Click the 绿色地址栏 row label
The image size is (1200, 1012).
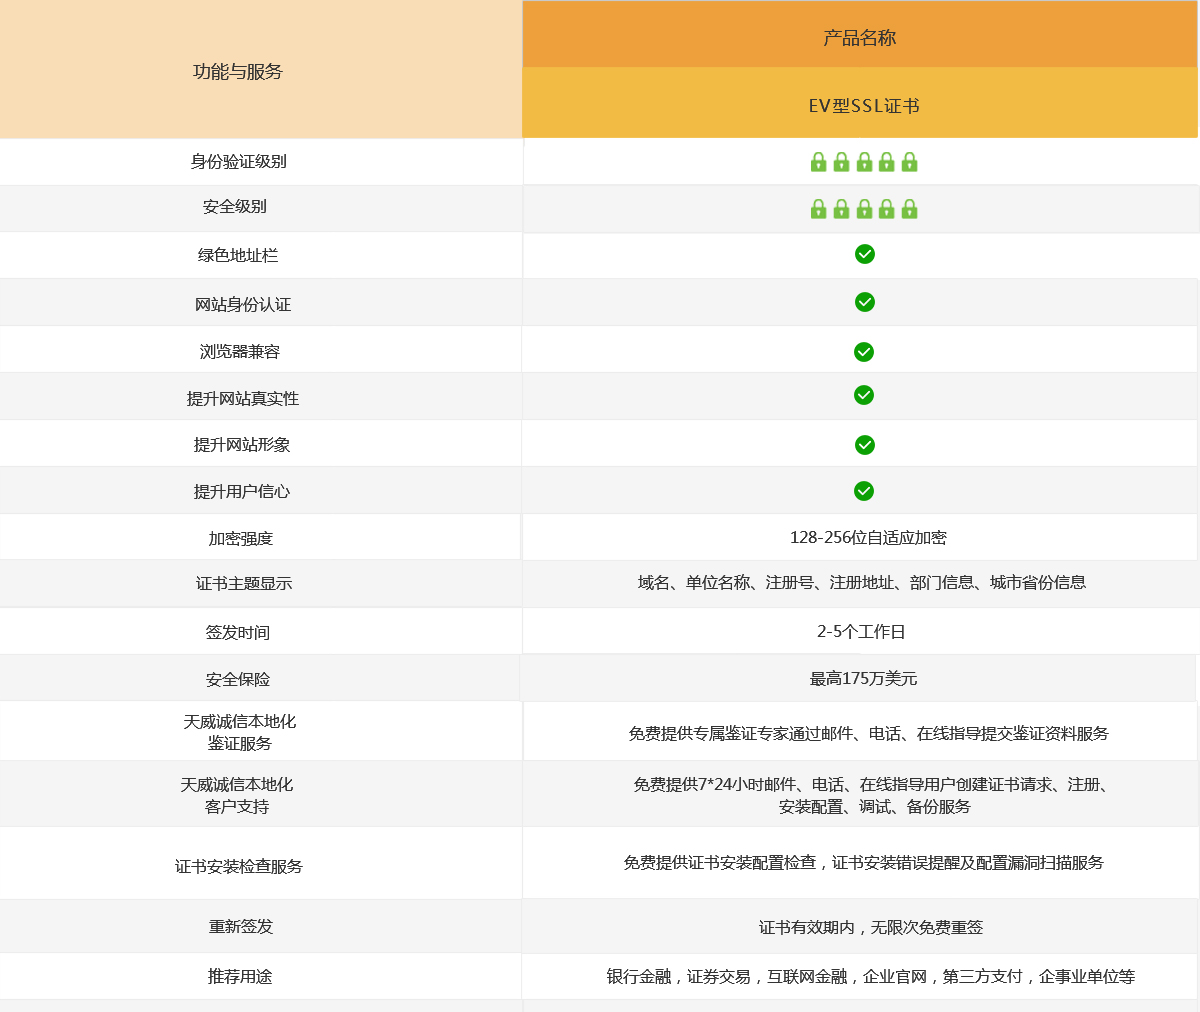(238, 255)
